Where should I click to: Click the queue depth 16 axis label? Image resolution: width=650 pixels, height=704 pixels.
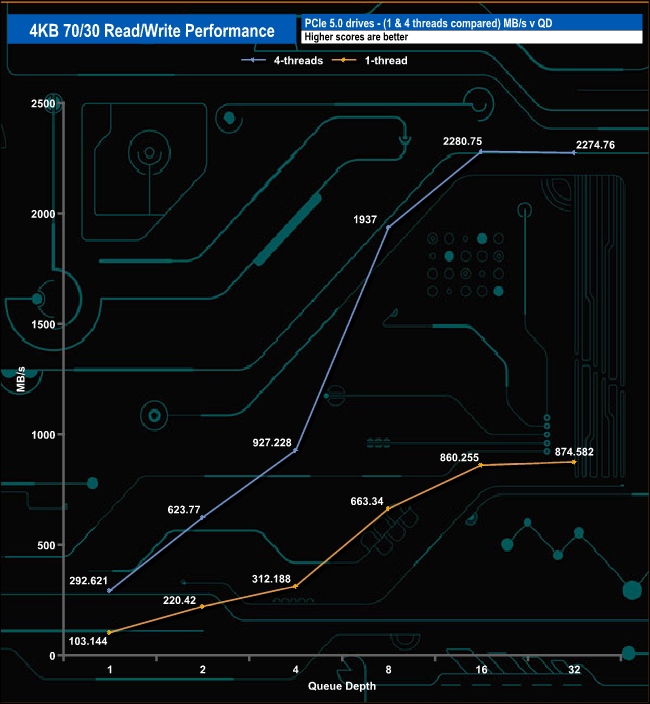[x=481, y=670]
